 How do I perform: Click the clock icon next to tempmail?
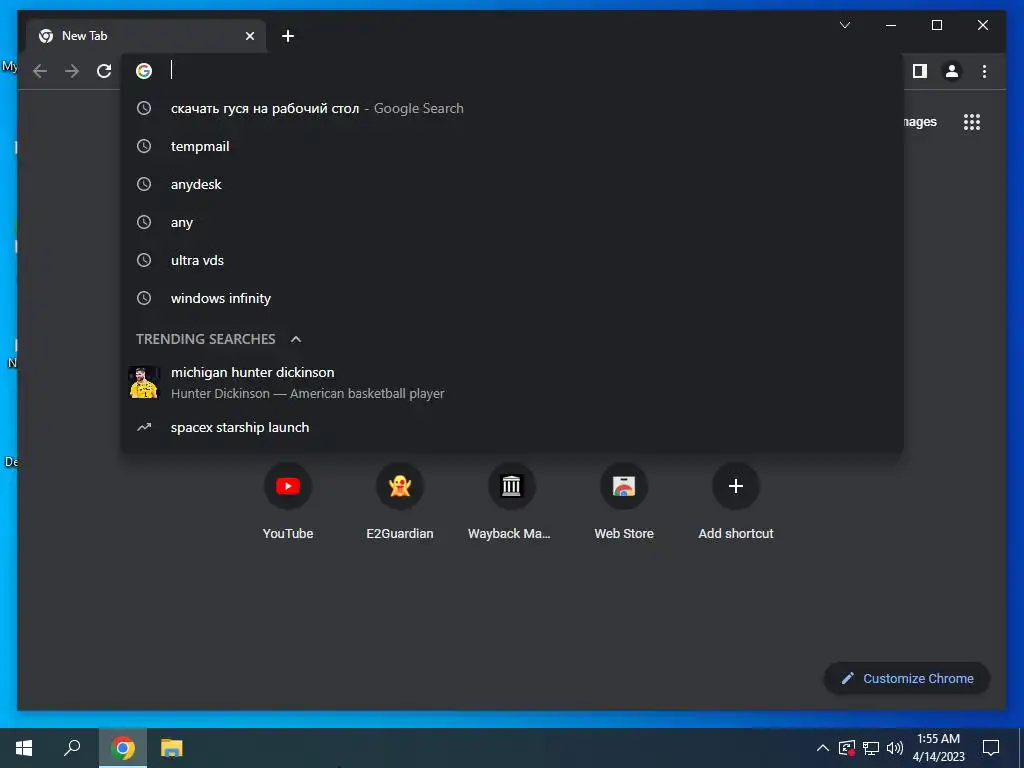[x=144, y=146]
